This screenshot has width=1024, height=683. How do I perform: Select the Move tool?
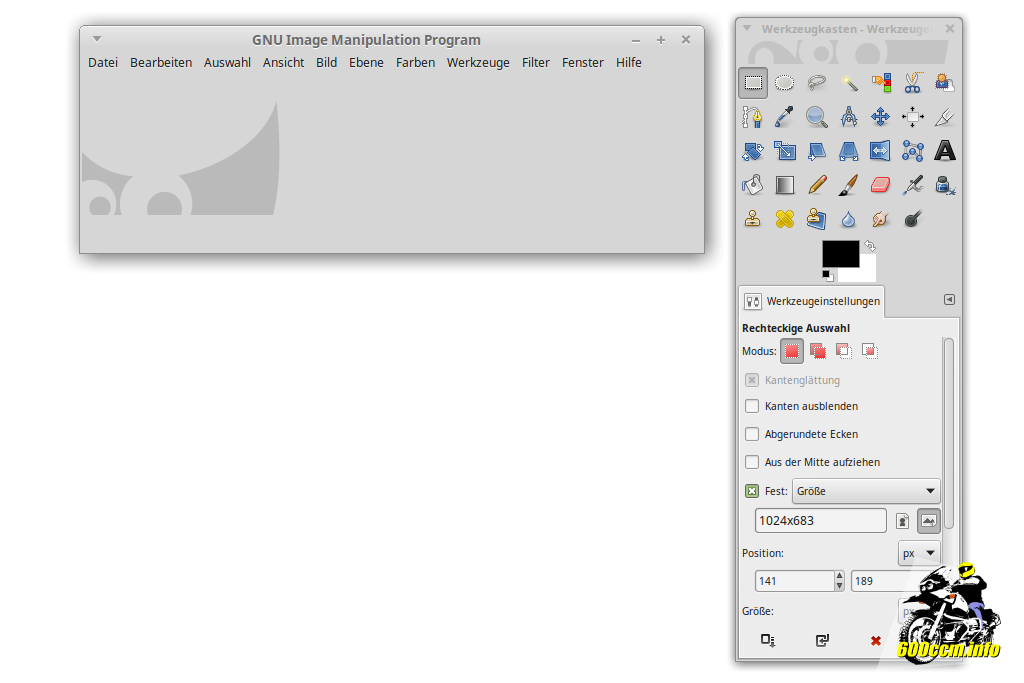880,117
